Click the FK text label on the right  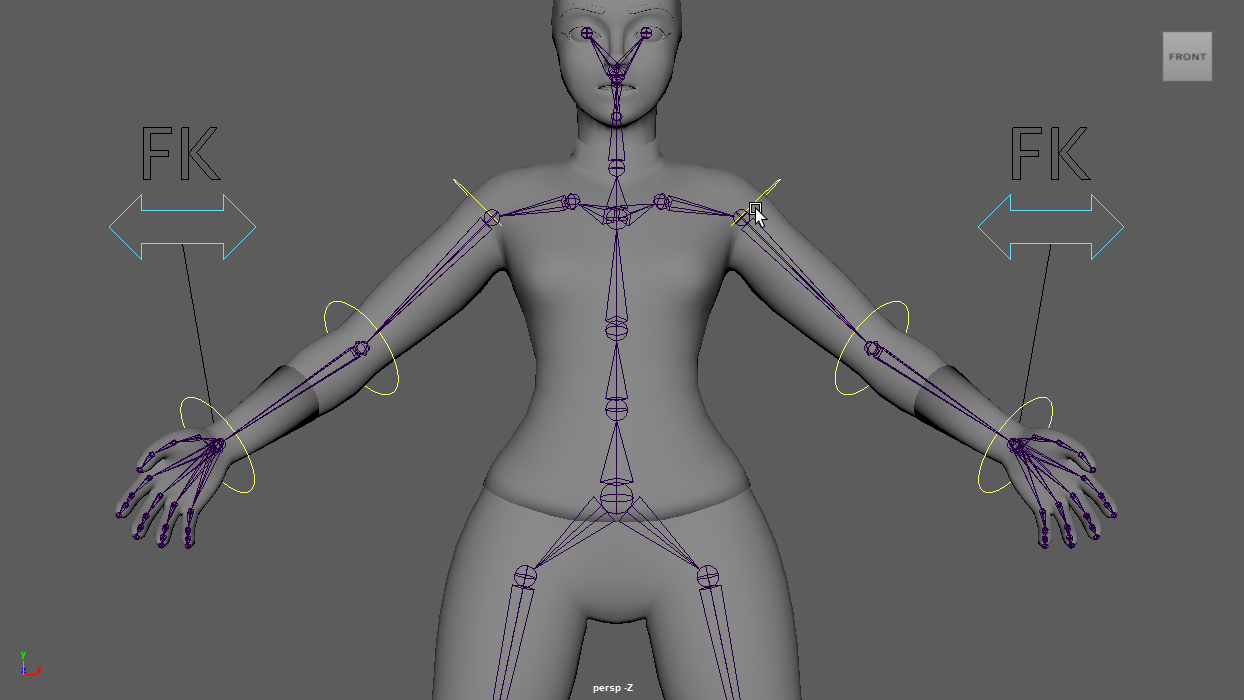(x=1049, y=154)
